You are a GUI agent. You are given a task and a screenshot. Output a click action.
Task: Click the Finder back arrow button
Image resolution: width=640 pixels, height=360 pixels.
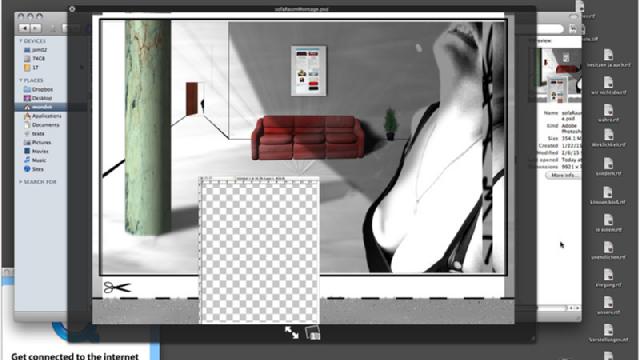24,28
